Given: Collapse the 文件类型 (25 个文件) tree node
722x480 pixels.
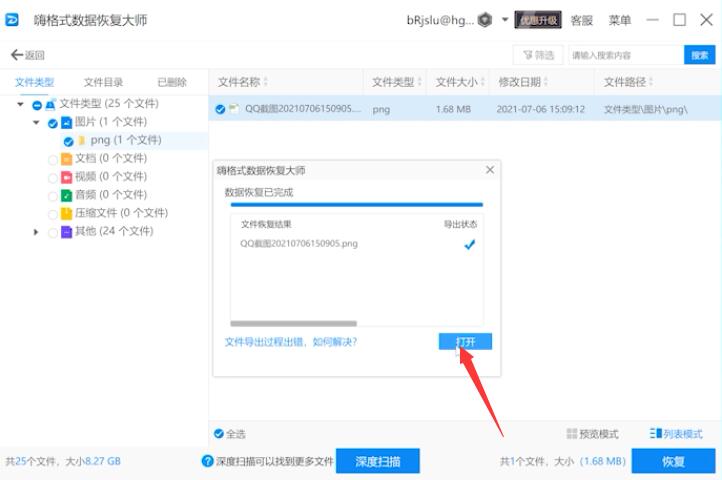Looking at the screenshot, I should tap(20, 104).
